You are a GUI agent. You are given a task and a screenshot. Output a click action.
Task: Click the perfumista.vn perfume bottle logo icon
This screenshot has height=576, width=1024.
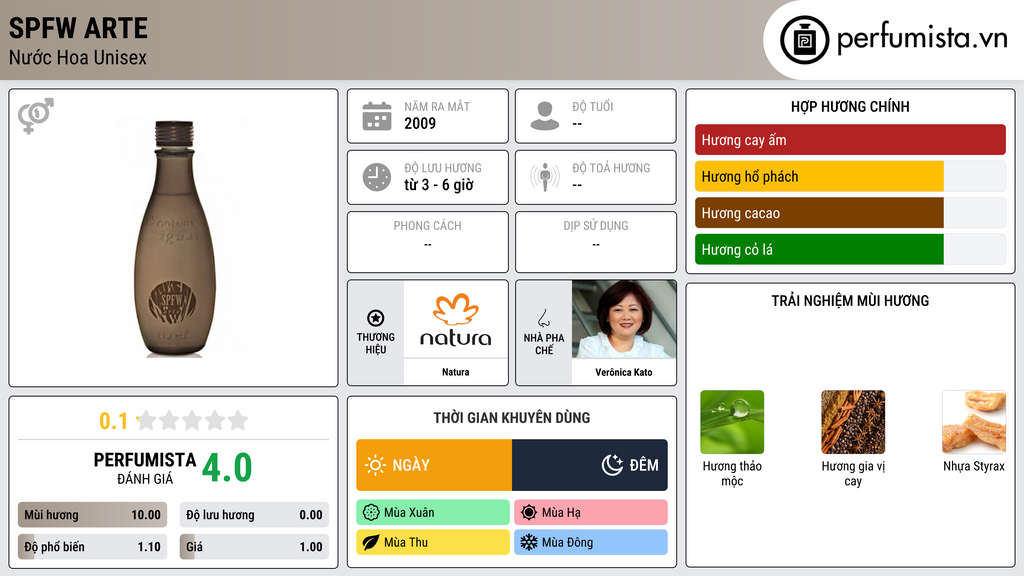tap(804, 40)
